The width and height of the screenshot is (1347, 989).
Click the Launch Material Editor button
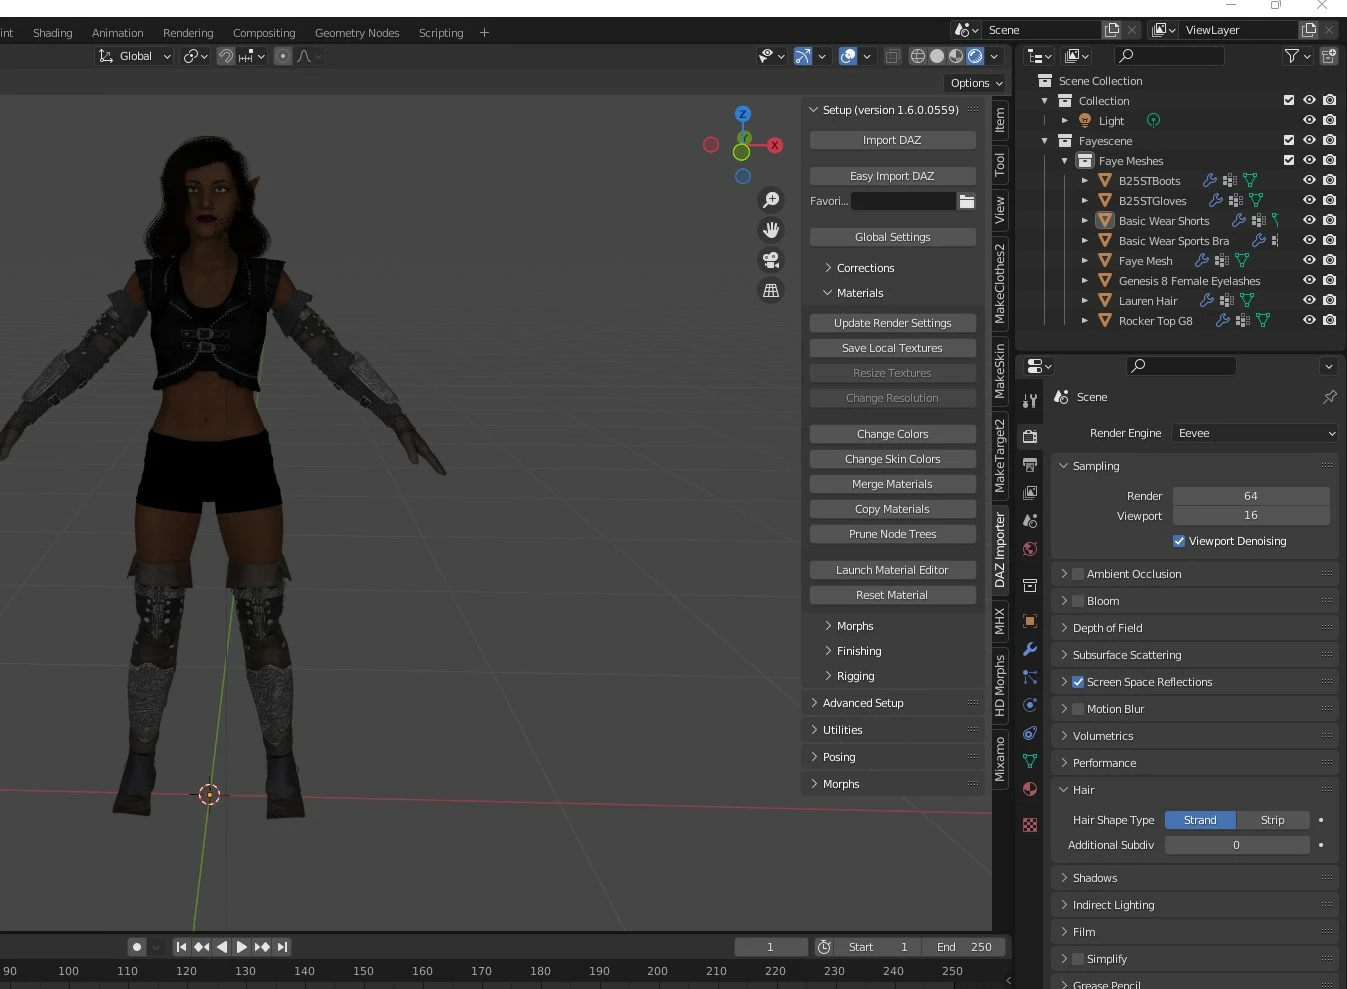pos(892,570)
